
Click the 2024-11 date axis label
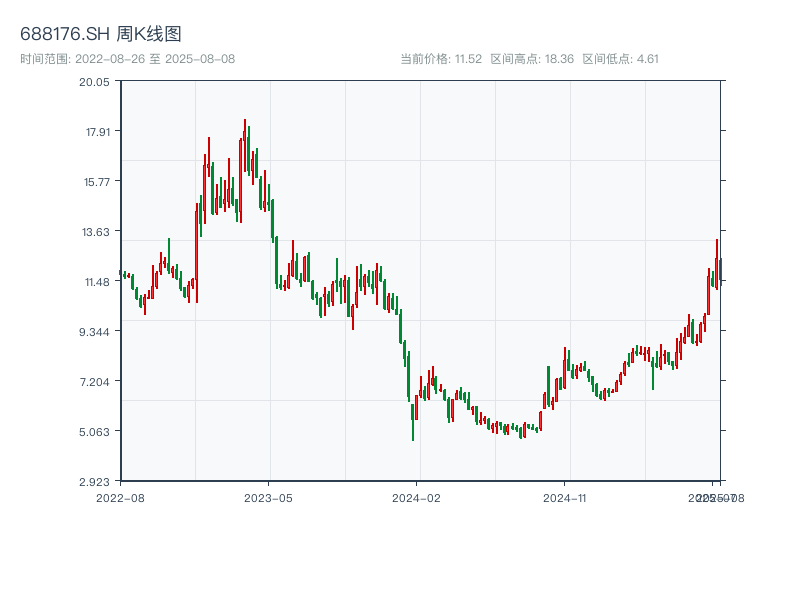tap(565, 497)
